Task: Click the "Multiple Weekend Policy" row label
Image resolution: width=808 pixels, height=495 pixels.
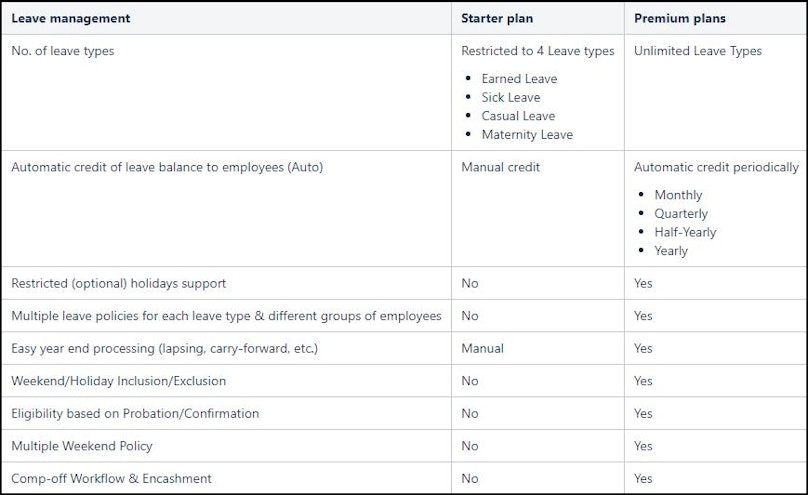Action: coord(82,446)
